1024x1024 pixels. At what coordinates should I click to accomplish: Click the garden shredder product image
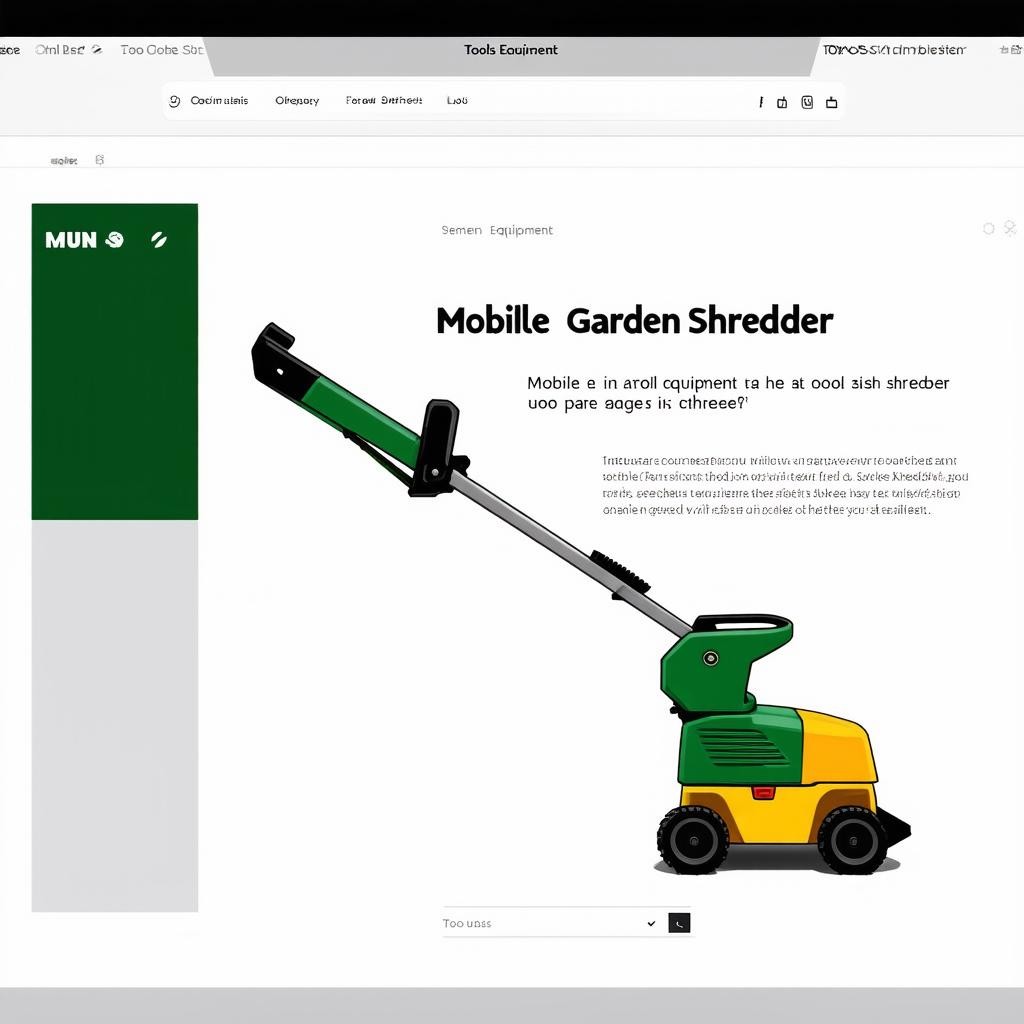point(581,598)
